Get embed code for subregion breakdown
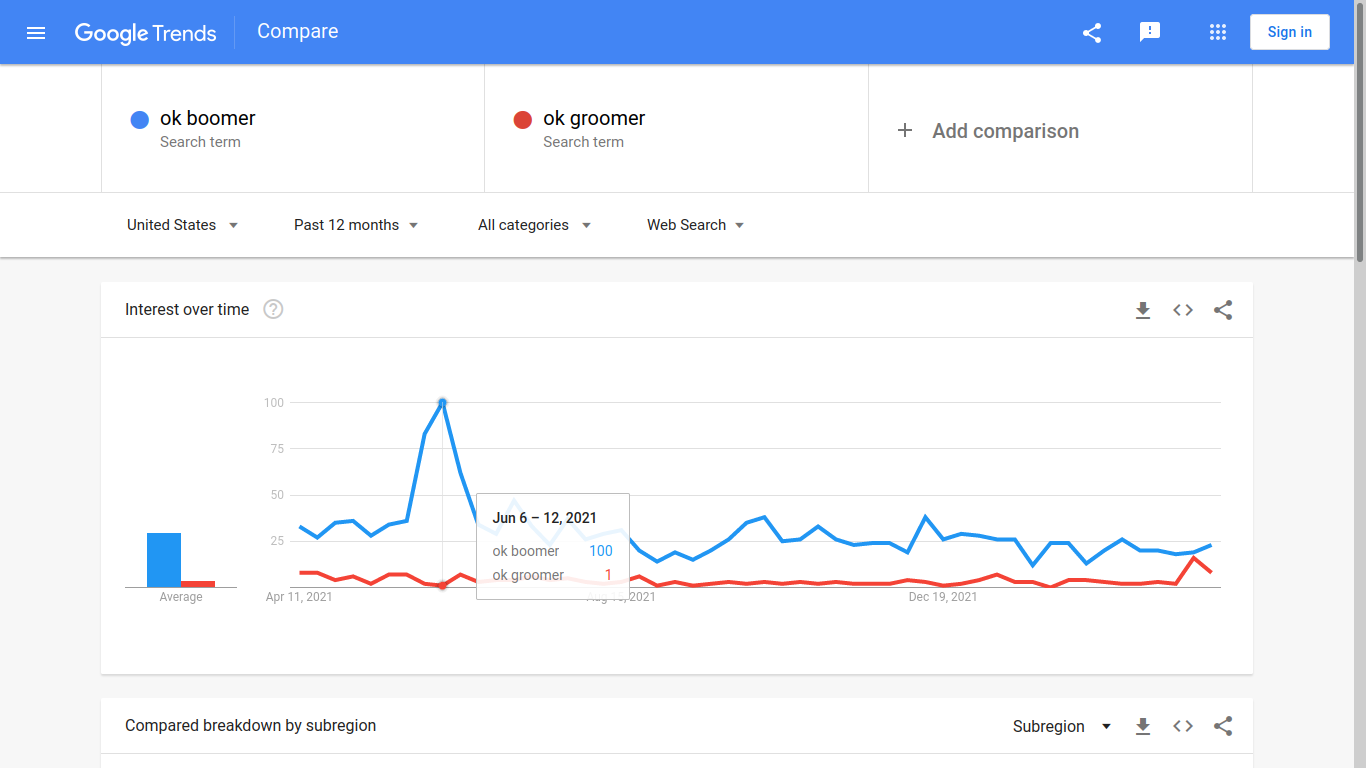Image resolution: width=1366 pixels, height=768 pixels. (1183, 726)
